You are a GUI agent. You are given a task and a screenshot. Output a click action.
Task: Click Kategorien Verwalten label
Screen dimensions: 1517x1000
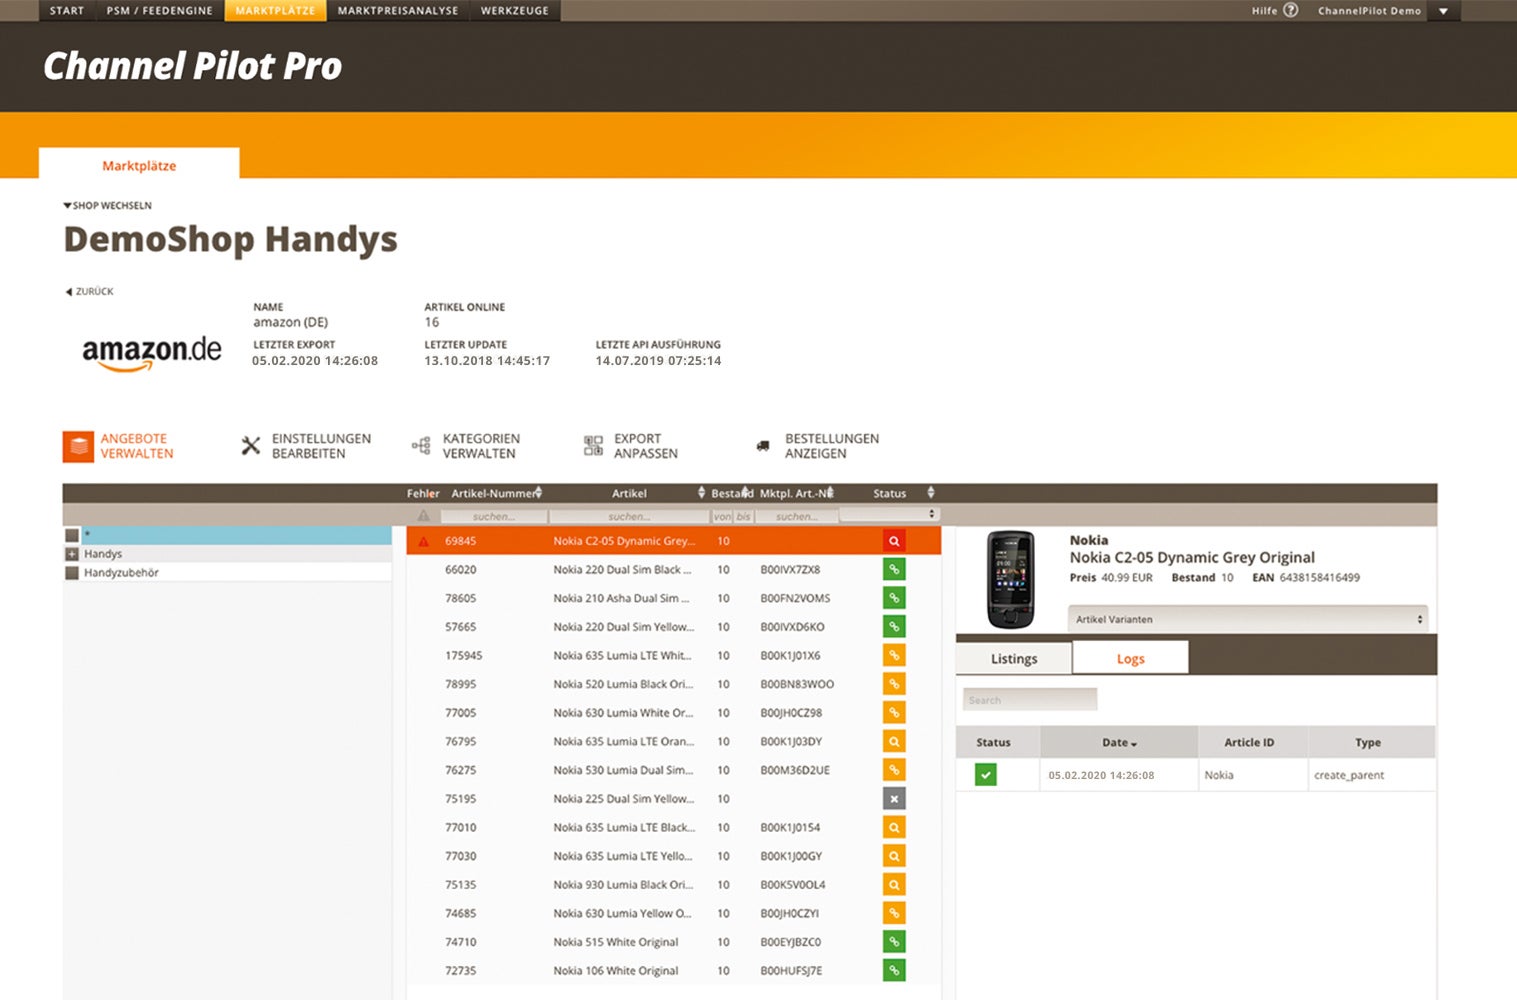481,446
